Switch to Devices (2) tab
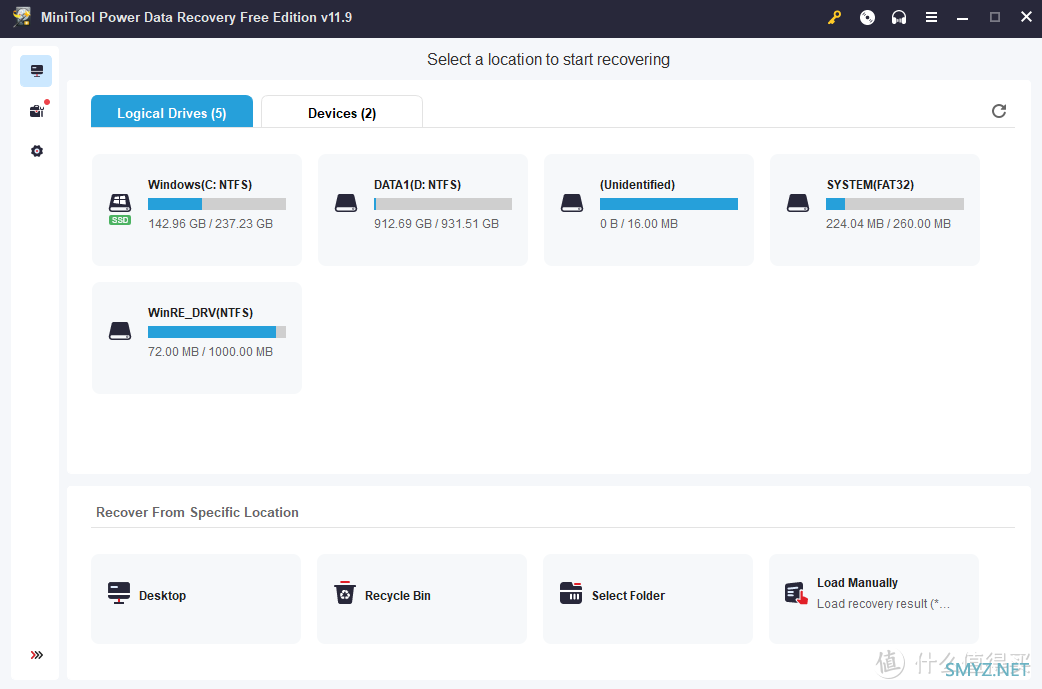The image size is (1042, 689). [342, 112]
